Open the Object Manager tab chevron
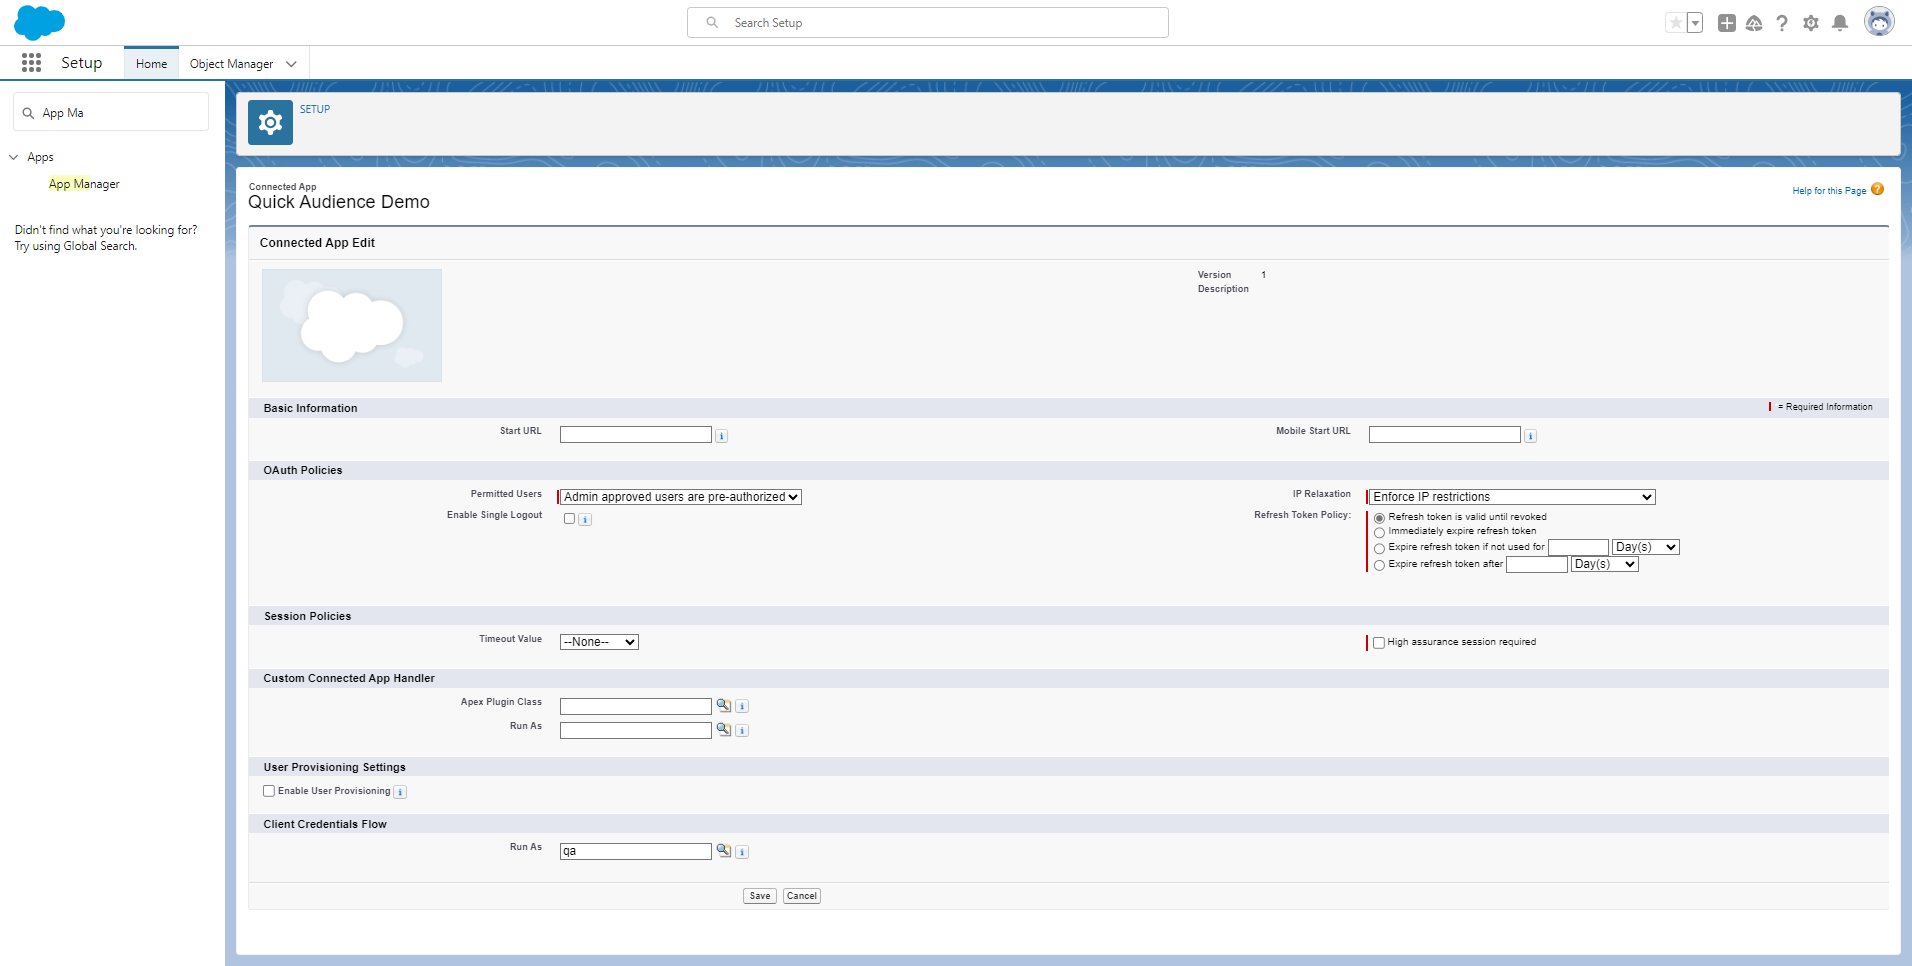The height and width of the screenshot is (966, 1912). click(x=292, y=64)
